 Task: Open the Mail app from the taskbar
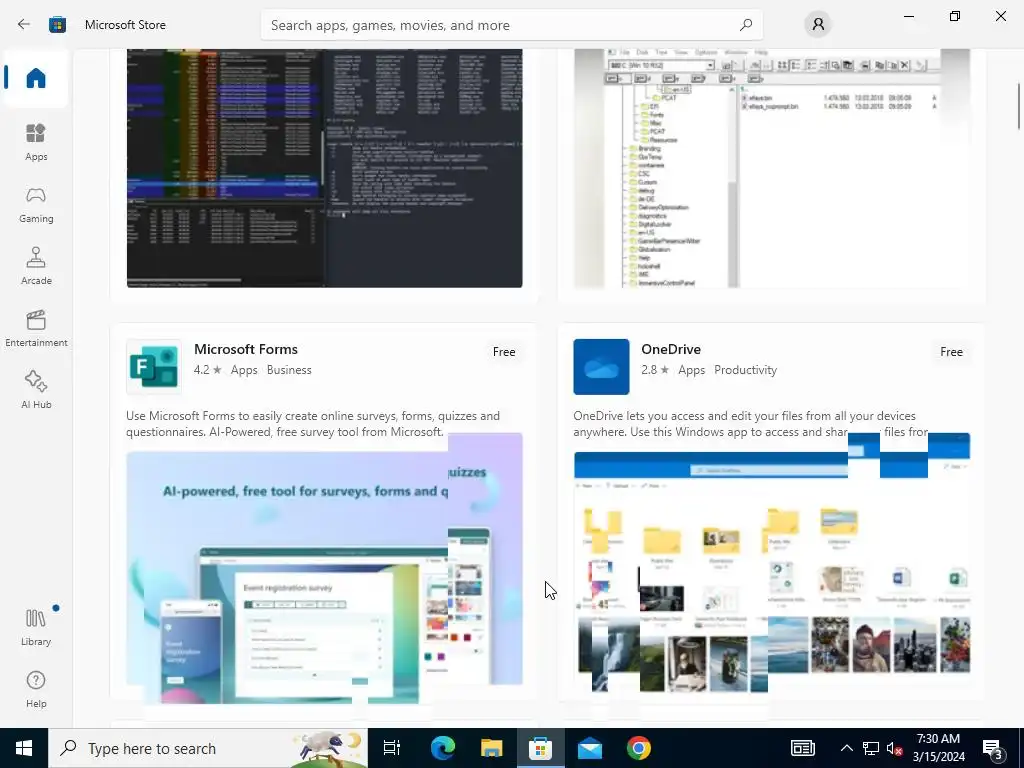click(x=590, y=748)
